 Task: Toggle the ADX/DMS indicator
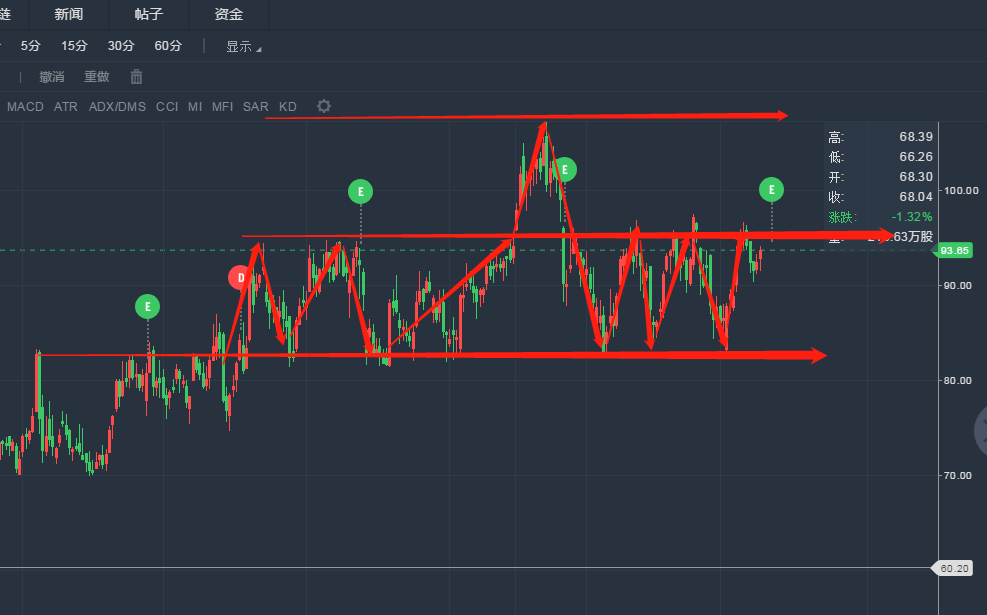117,106
